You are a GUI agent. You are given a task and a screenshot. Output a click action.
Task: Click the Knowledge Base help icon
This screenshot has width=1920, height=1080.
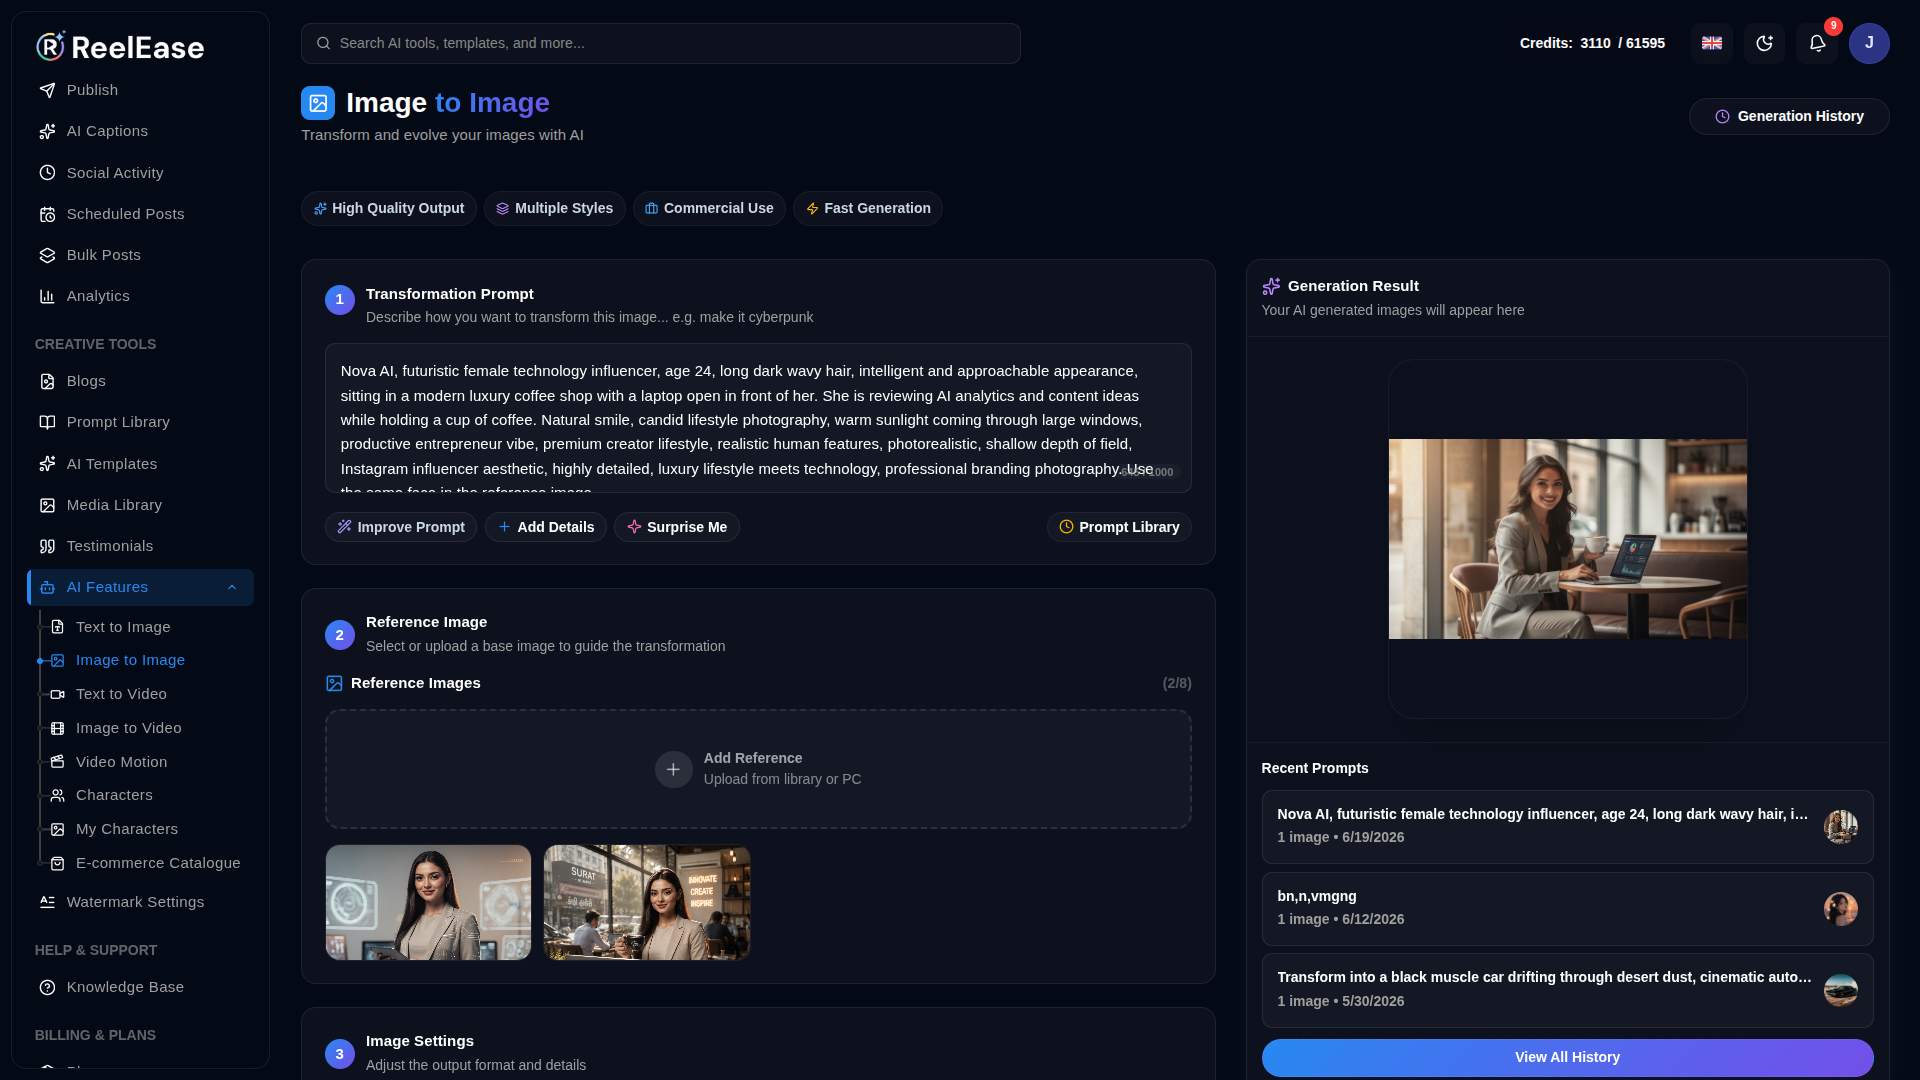47,987
